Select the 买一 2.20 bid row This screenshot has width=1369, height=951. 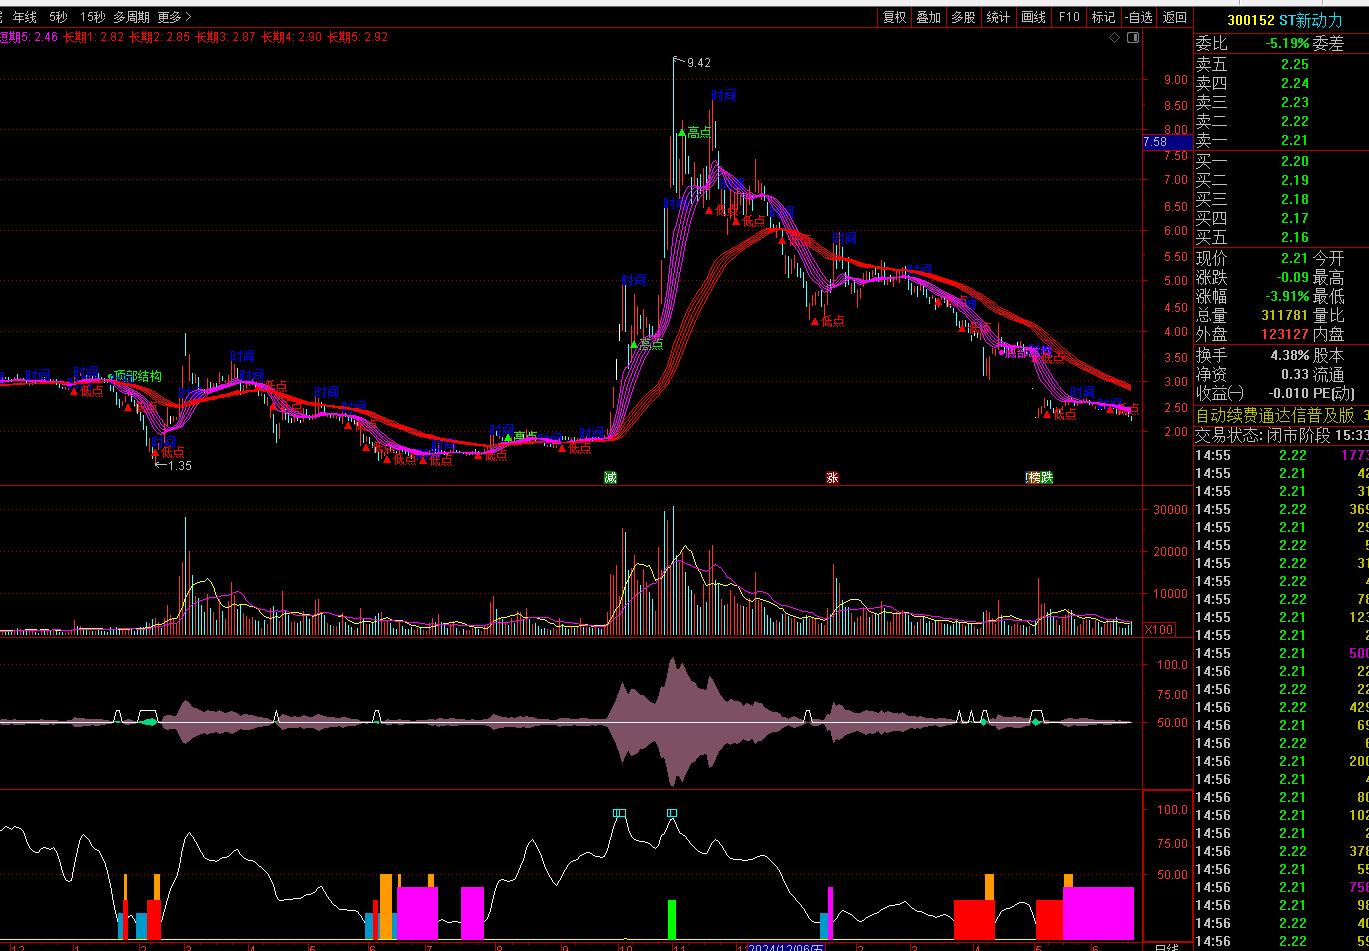pos(1282,161)
